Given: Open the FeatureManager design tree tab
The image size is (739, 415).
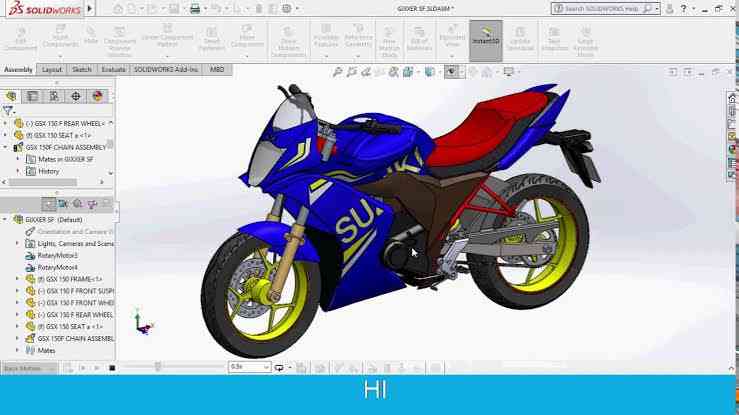Looking at the screenshot, I should 11,97.
